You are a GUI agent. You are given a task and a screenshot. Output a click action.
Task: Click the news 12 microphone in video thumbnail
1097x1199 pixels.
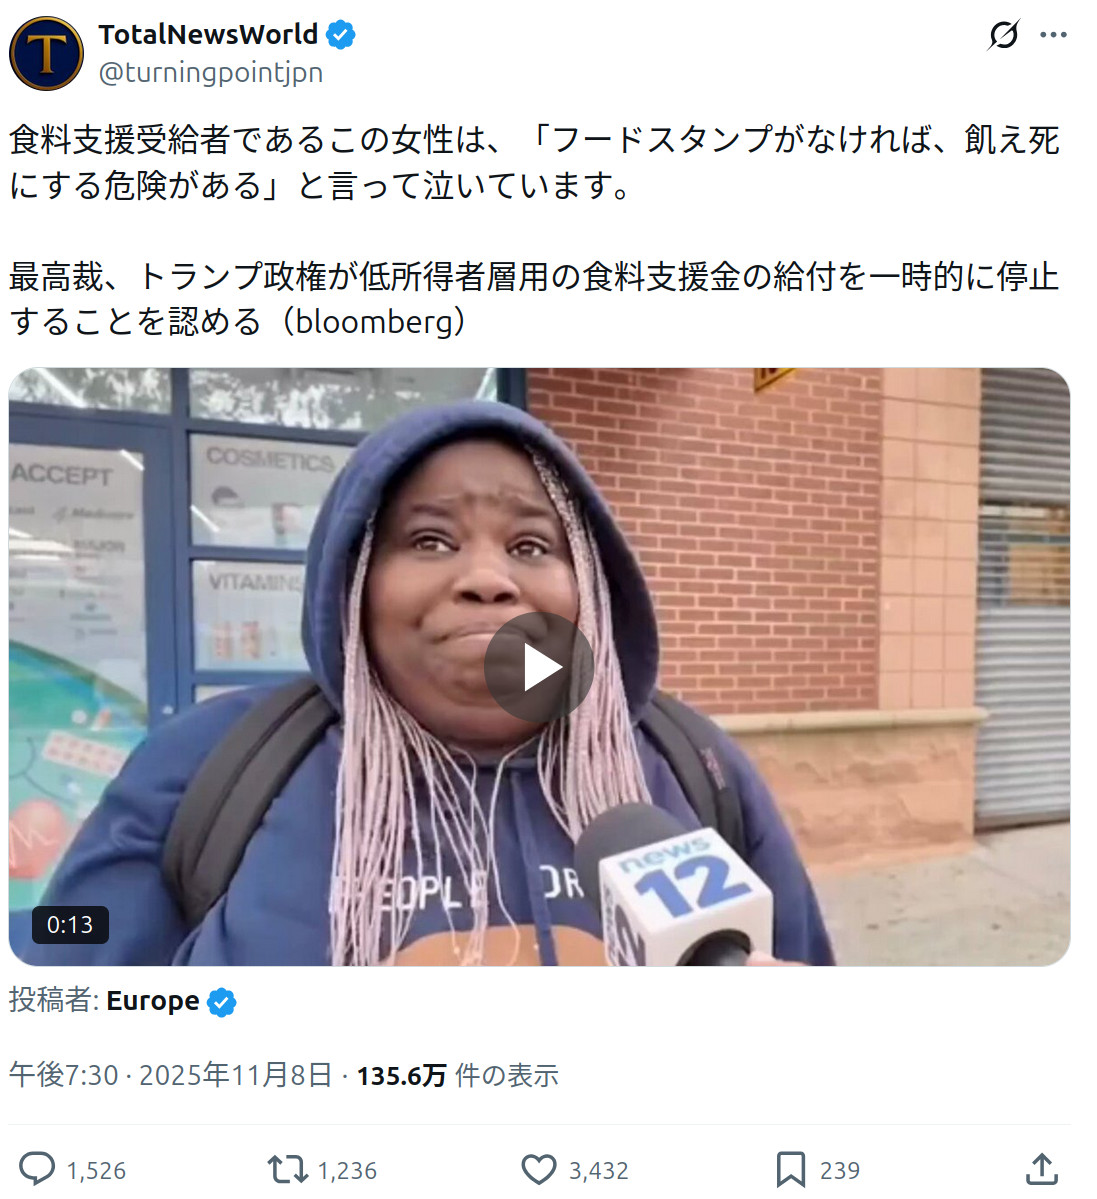pyautogui.click(x=673, y=887)
